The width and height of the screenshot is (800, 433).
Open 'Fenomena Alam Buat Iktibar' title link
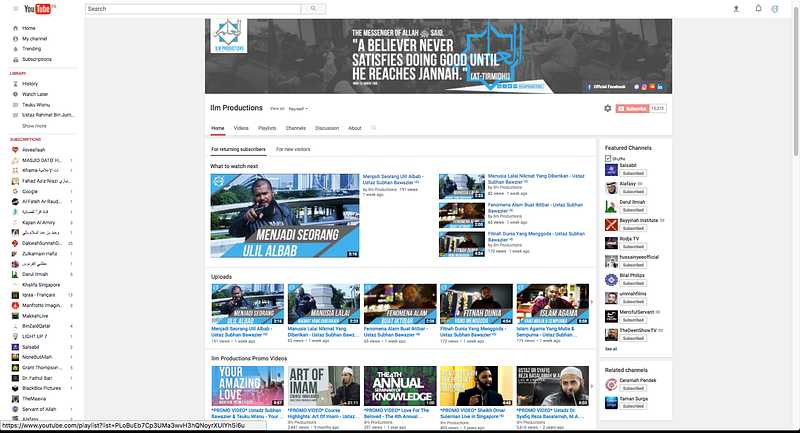[x=535, y=208]
